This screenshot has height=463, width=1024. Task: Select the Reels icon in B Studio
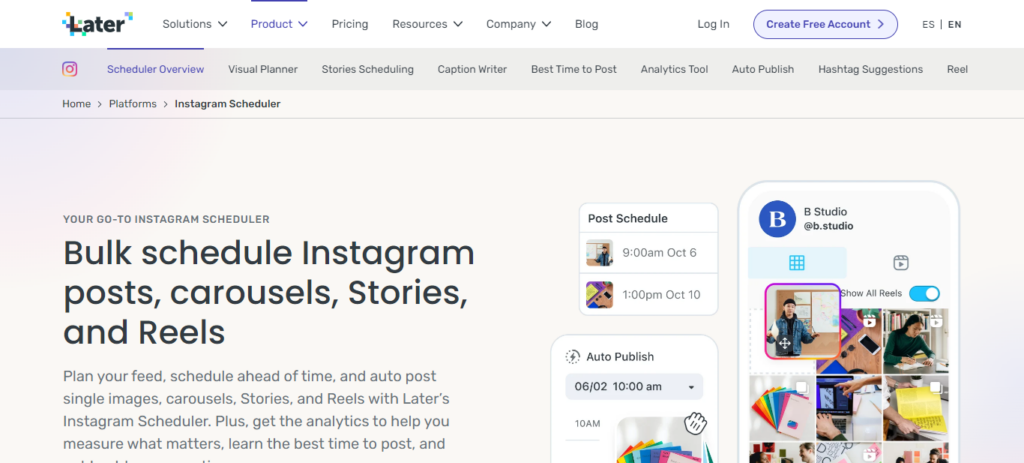[901, 263]
